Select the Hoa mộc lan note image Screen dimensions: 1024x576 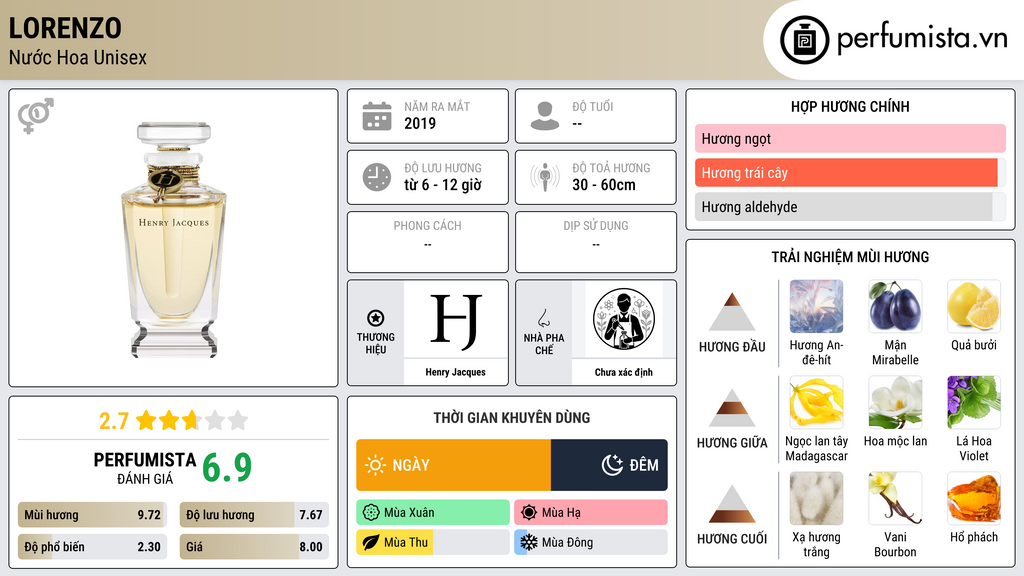[x=895, y=402]
